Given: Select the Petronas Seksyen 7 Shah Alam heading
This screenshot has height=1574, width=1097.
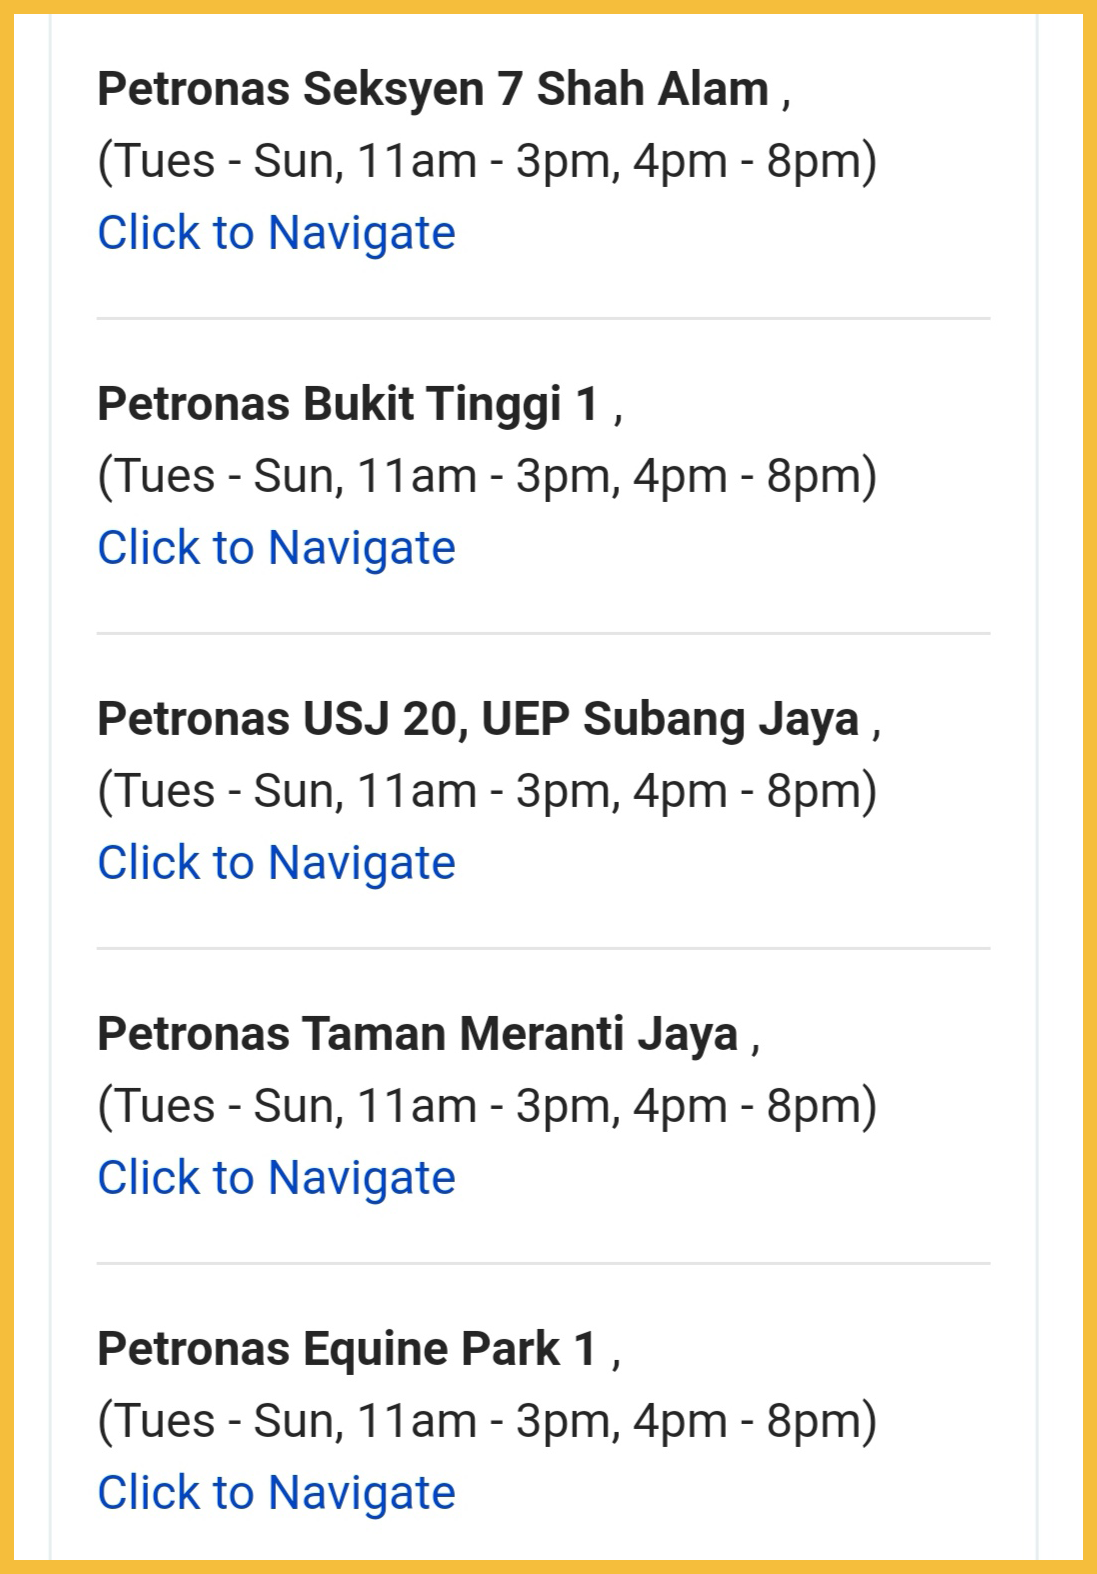Looking at the screenshot, I should pyautogui.click(x=432, y=89).
